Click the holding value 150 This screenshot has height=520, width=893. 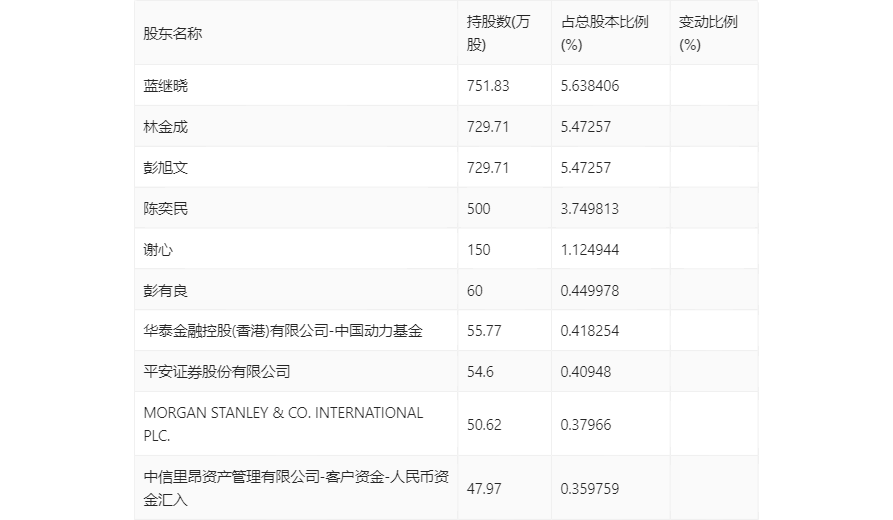pyautogui.click(x=478, y=250)
